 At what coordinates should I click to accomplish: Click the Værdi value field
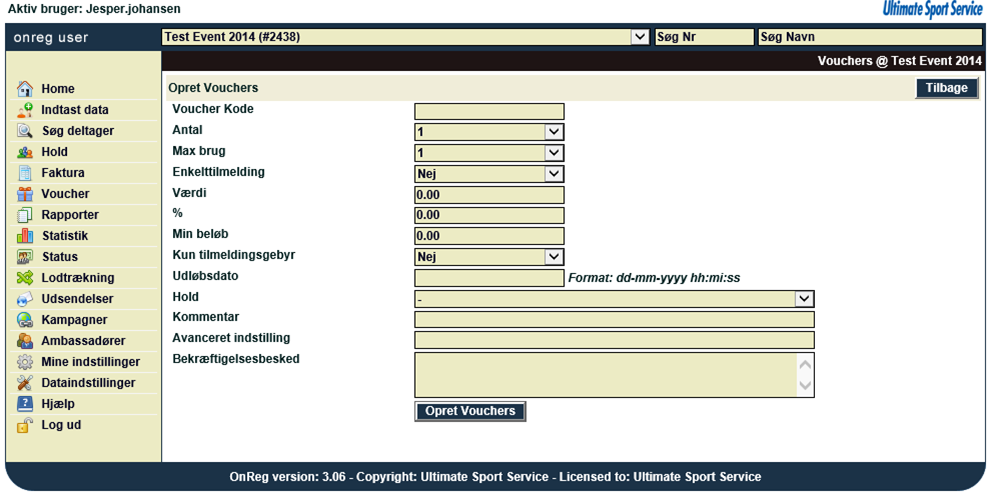(x=489, y=195)
